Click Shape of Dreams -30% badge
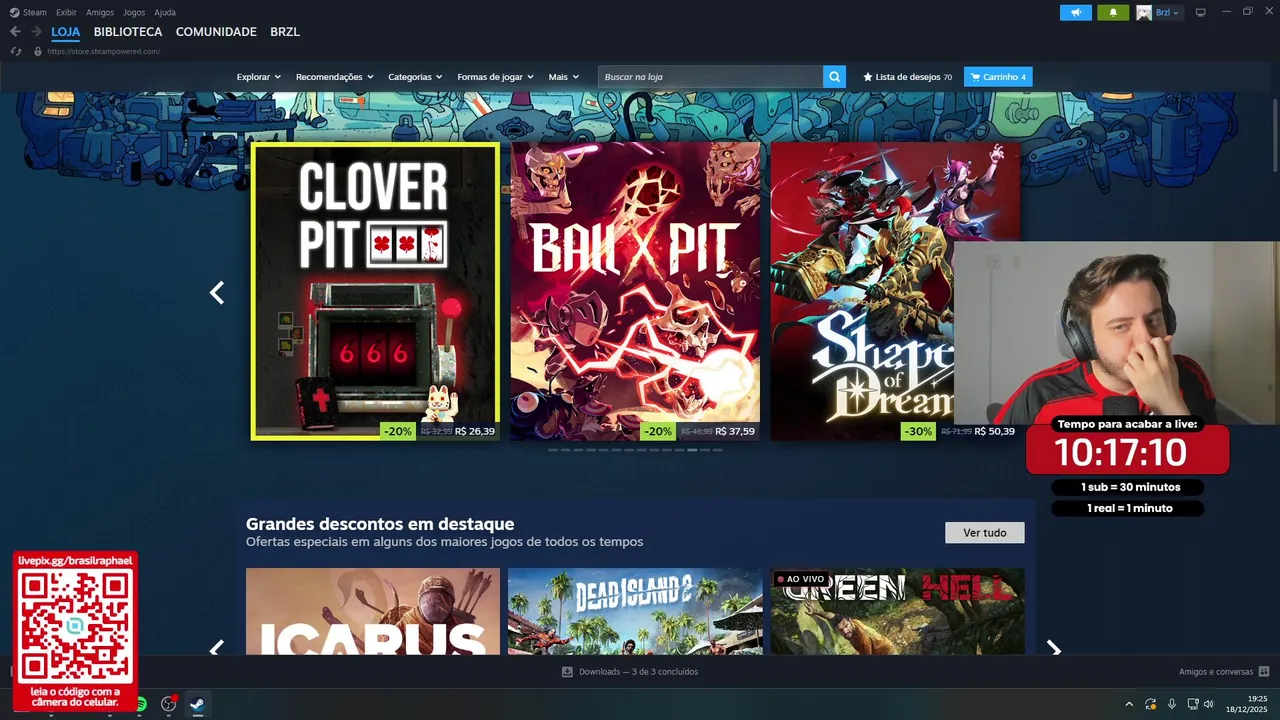Screen dimensions: 1280x720 pos(917,432)
